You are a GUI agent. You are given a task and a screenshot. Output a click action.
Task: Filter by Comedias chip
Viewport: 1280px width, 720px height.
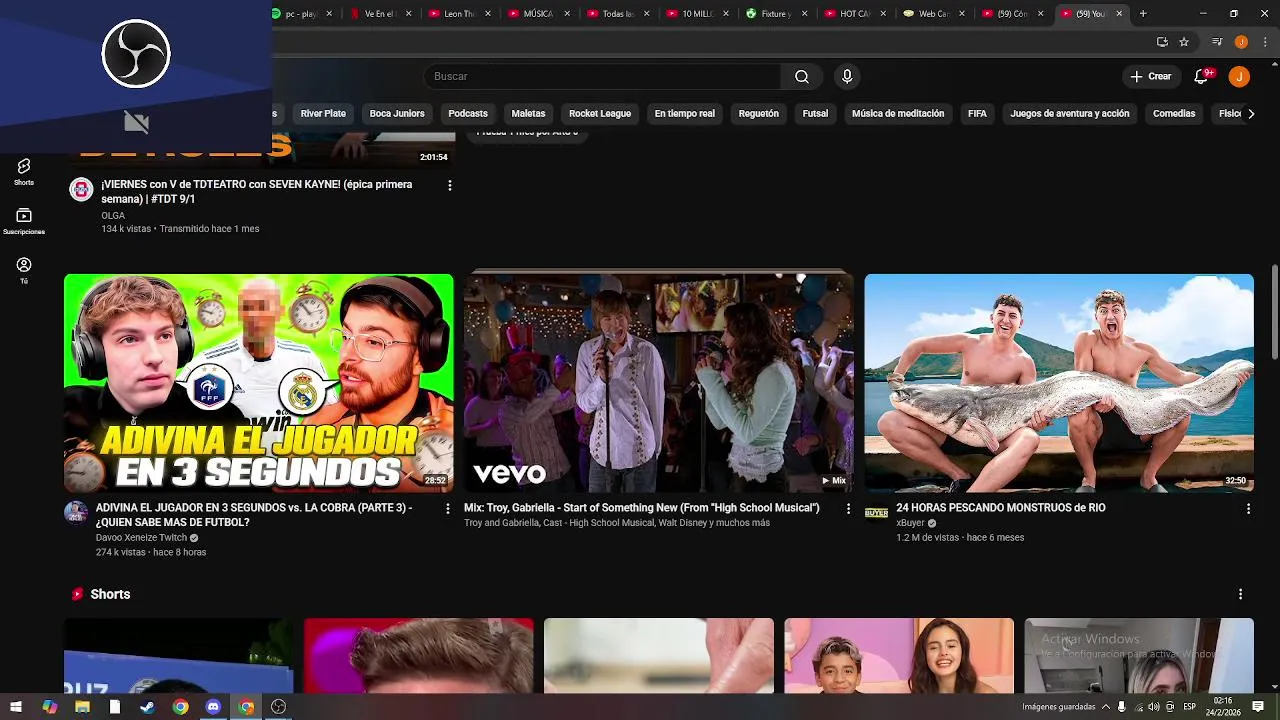pos(1174,114)
